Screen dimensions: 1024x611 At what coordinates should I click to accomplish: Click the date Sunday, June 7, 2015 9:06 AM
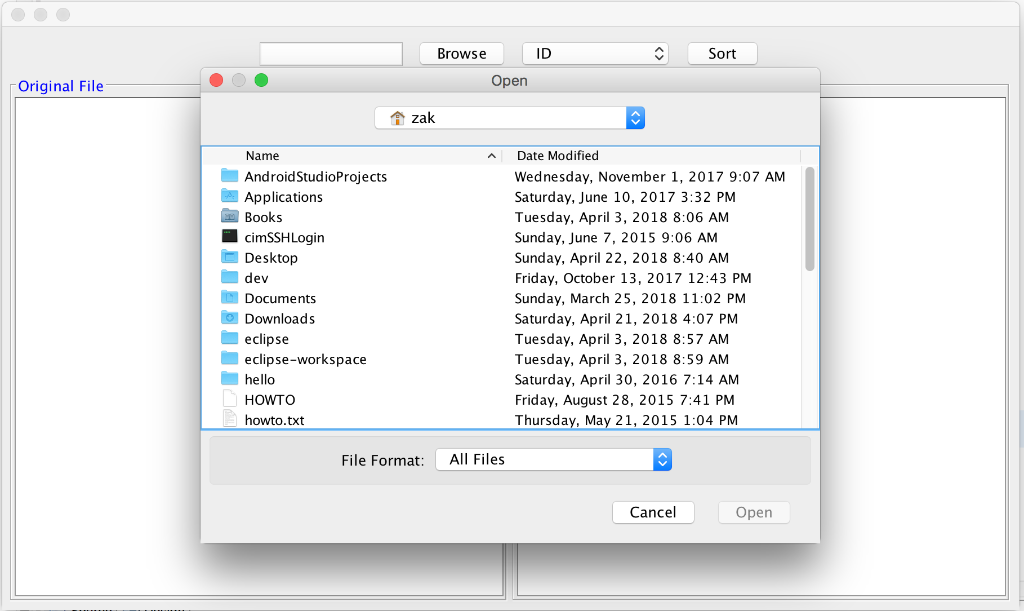point(616,238)
